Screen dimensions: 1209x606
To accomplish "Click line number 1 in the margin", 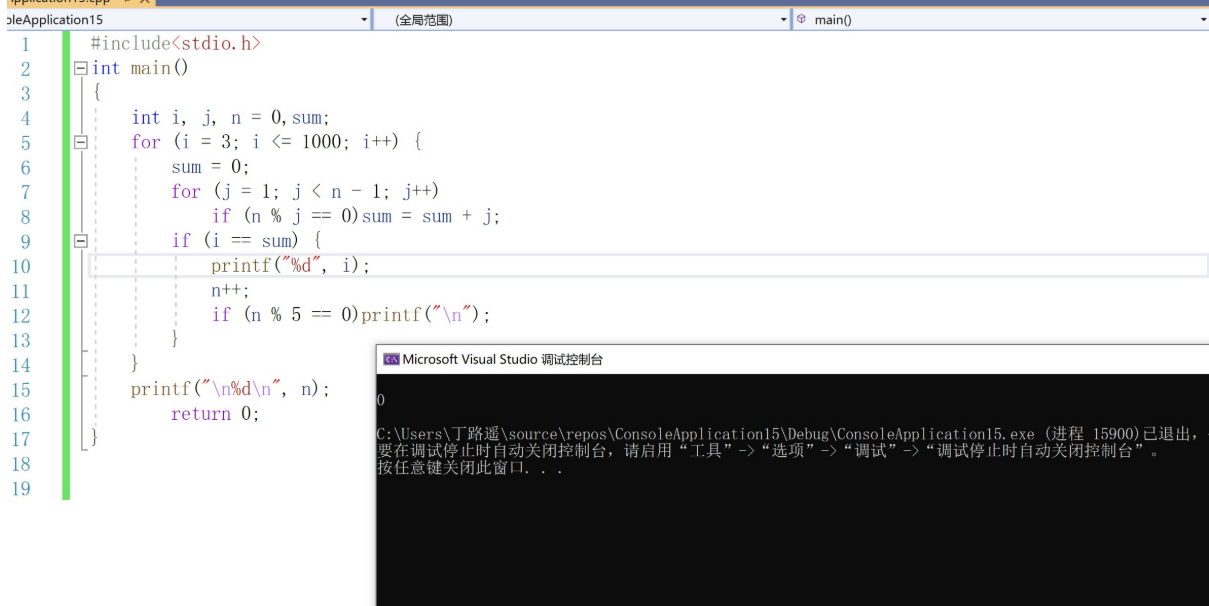I will click(25, 44).
